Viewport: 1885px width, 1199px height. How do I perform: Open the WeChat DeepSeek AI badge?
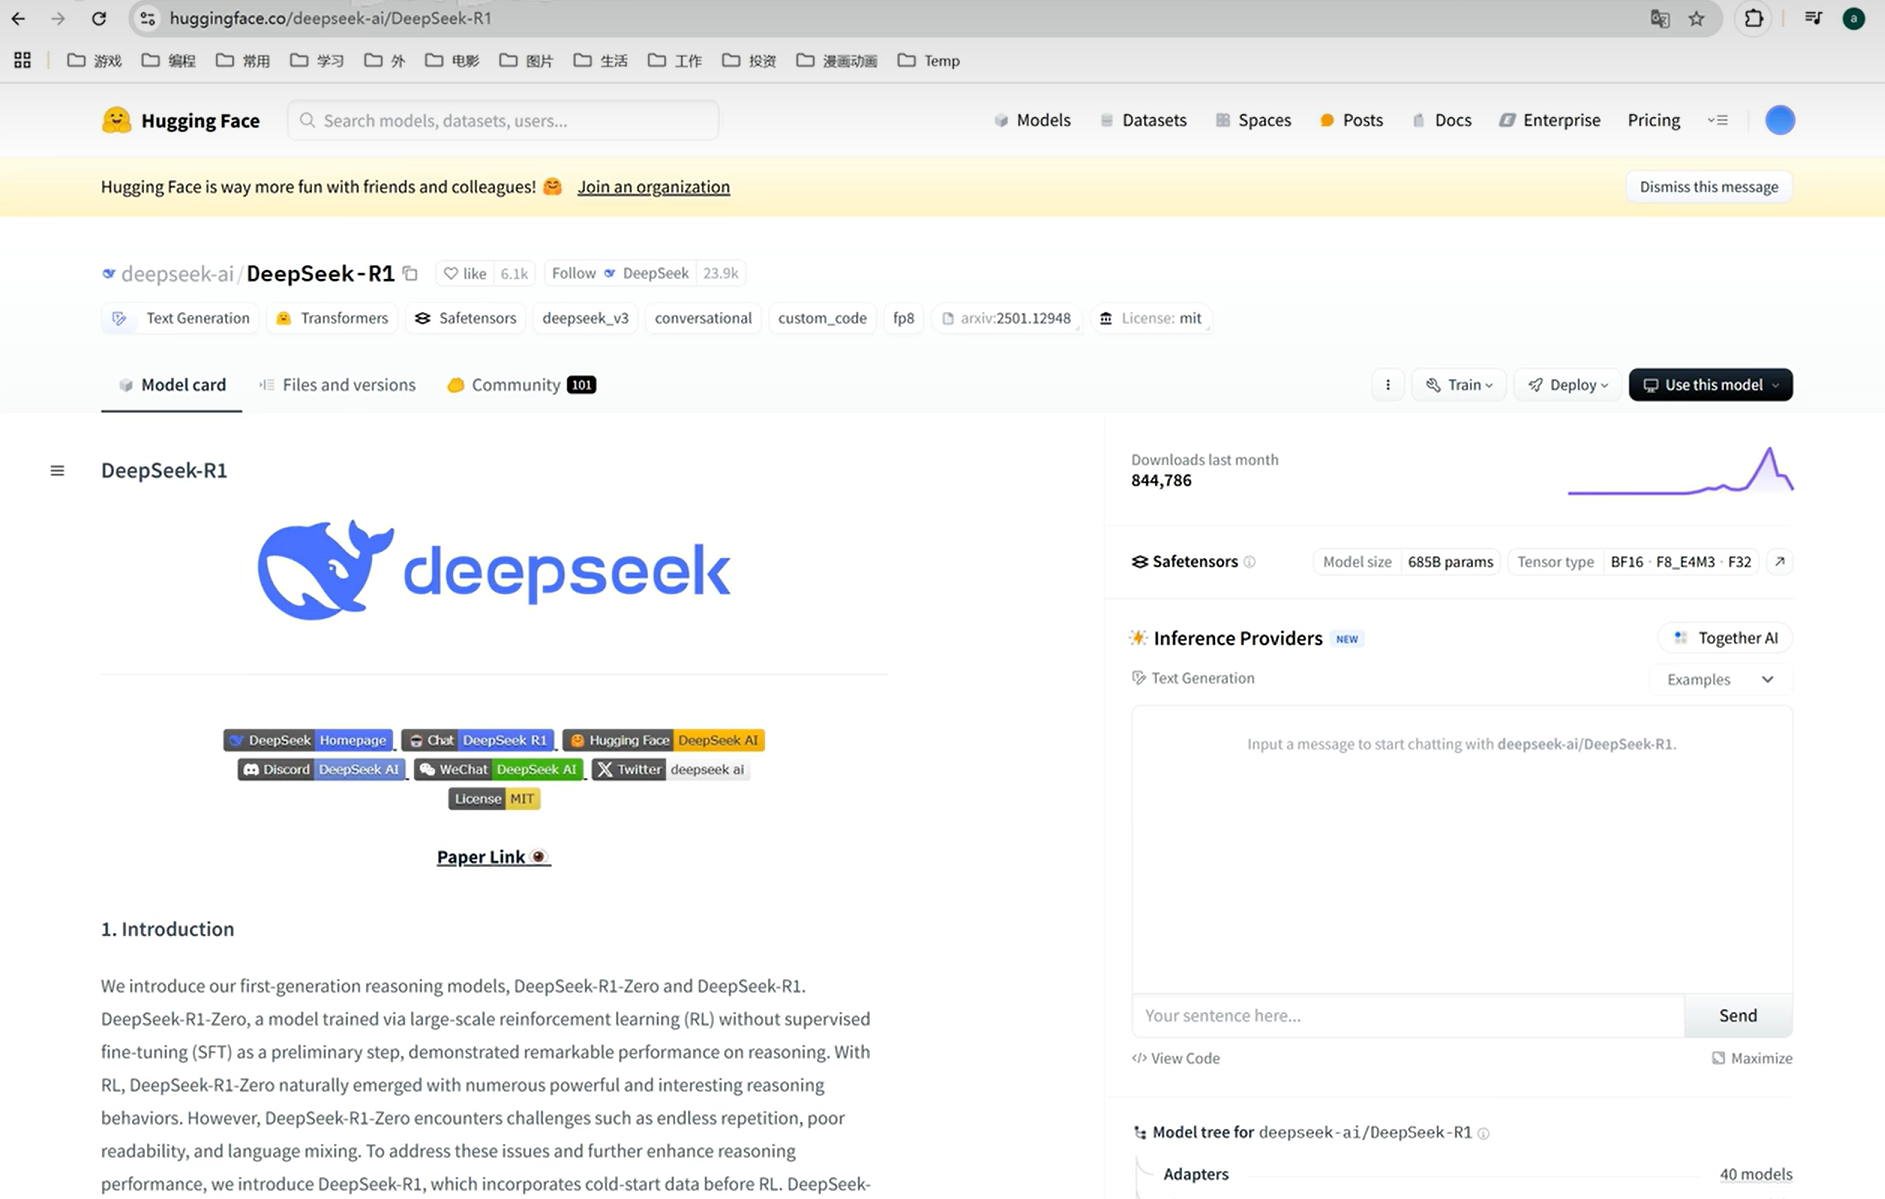pos(498,769)
